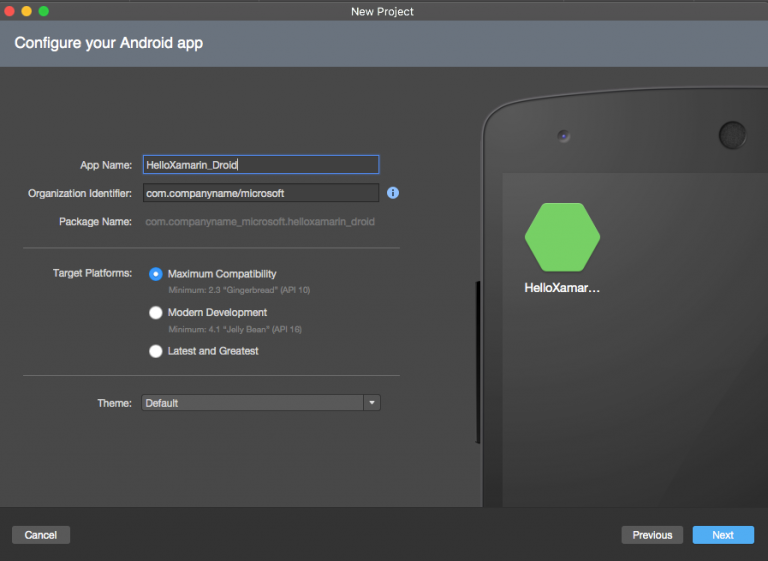Cancel the New Project dialog
Viewport: 768px width, 561px height.
(x=41, y=535)
